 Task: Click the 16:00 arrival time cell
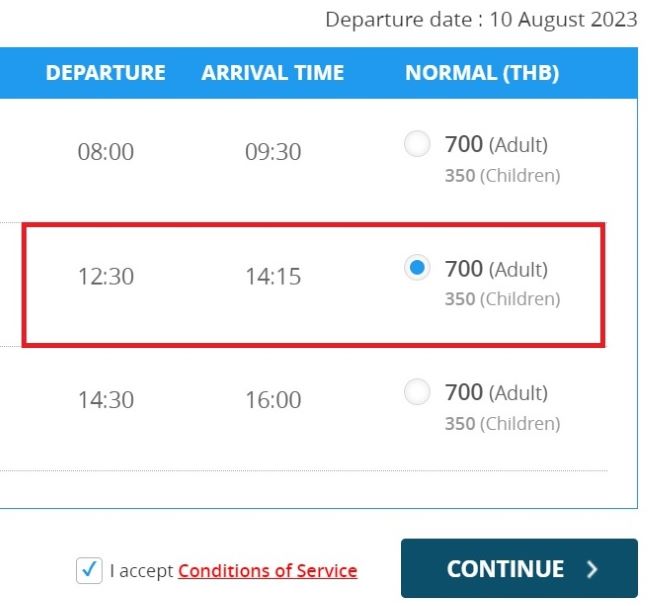[273, 400]
